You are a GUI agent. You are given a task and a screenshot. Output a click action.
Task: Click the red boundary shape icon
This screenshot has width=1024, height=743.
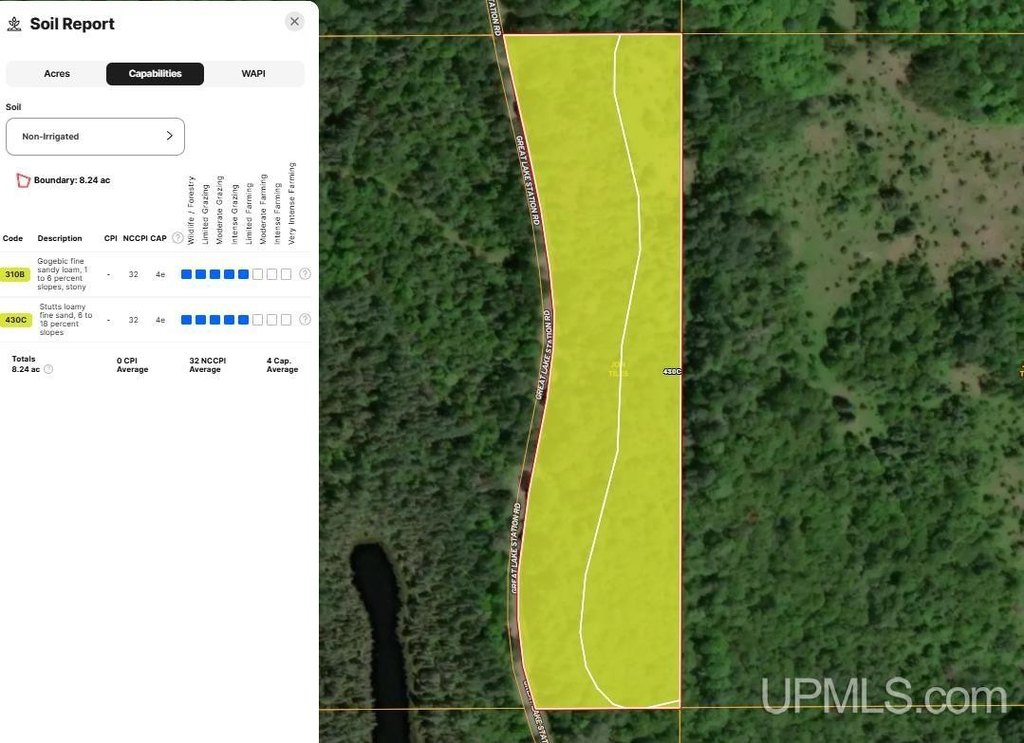[23, 180]
